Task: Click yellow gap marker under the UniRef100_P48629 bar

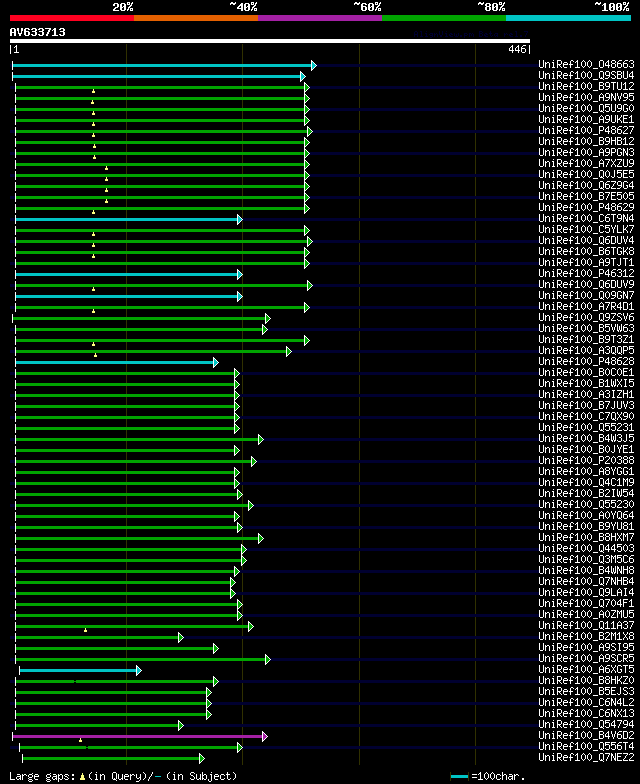Action: (94, 212)
